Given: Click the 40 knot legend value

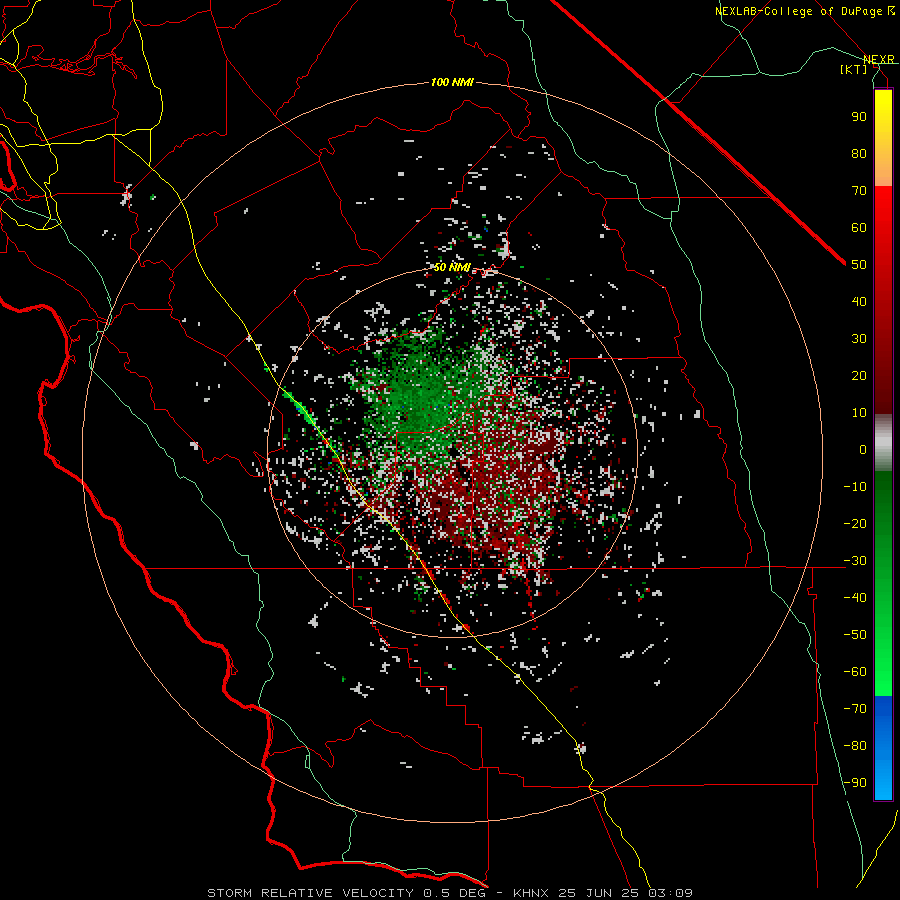Looking at the screenshot, I should [x=859, y=301].
